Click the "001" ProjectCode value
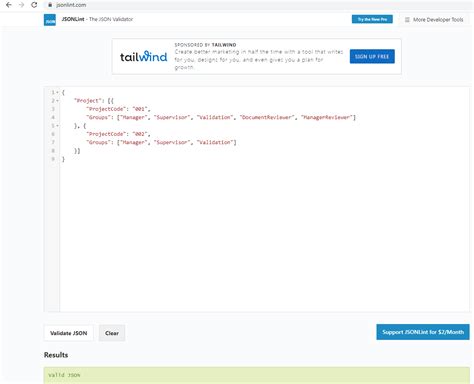This screenshot has height=384, width=474. [140, 109]
